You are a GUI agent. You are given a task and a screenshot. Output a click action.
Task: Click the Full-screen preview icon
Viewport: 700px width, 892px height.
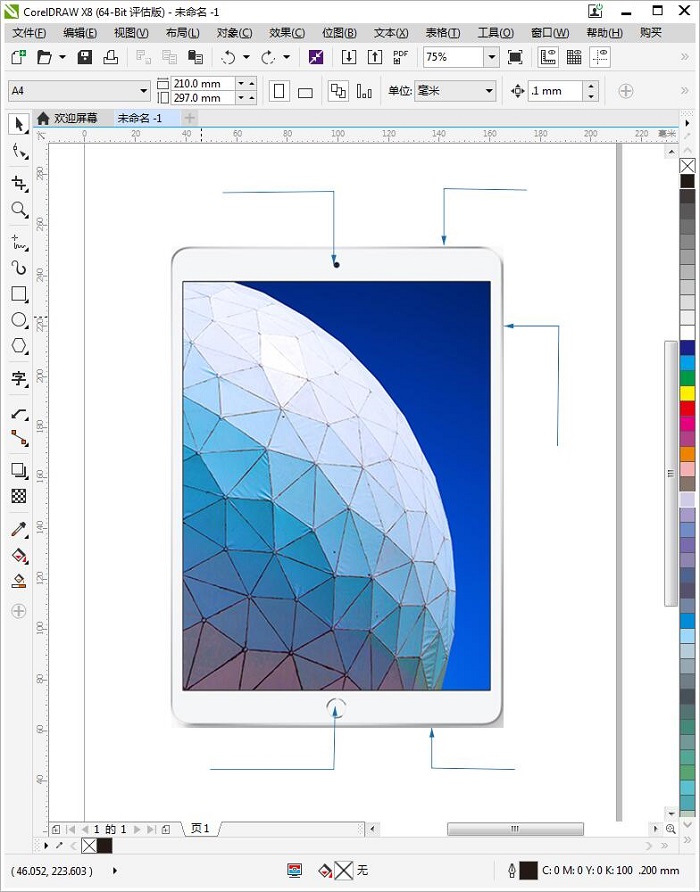click(515, 57)
